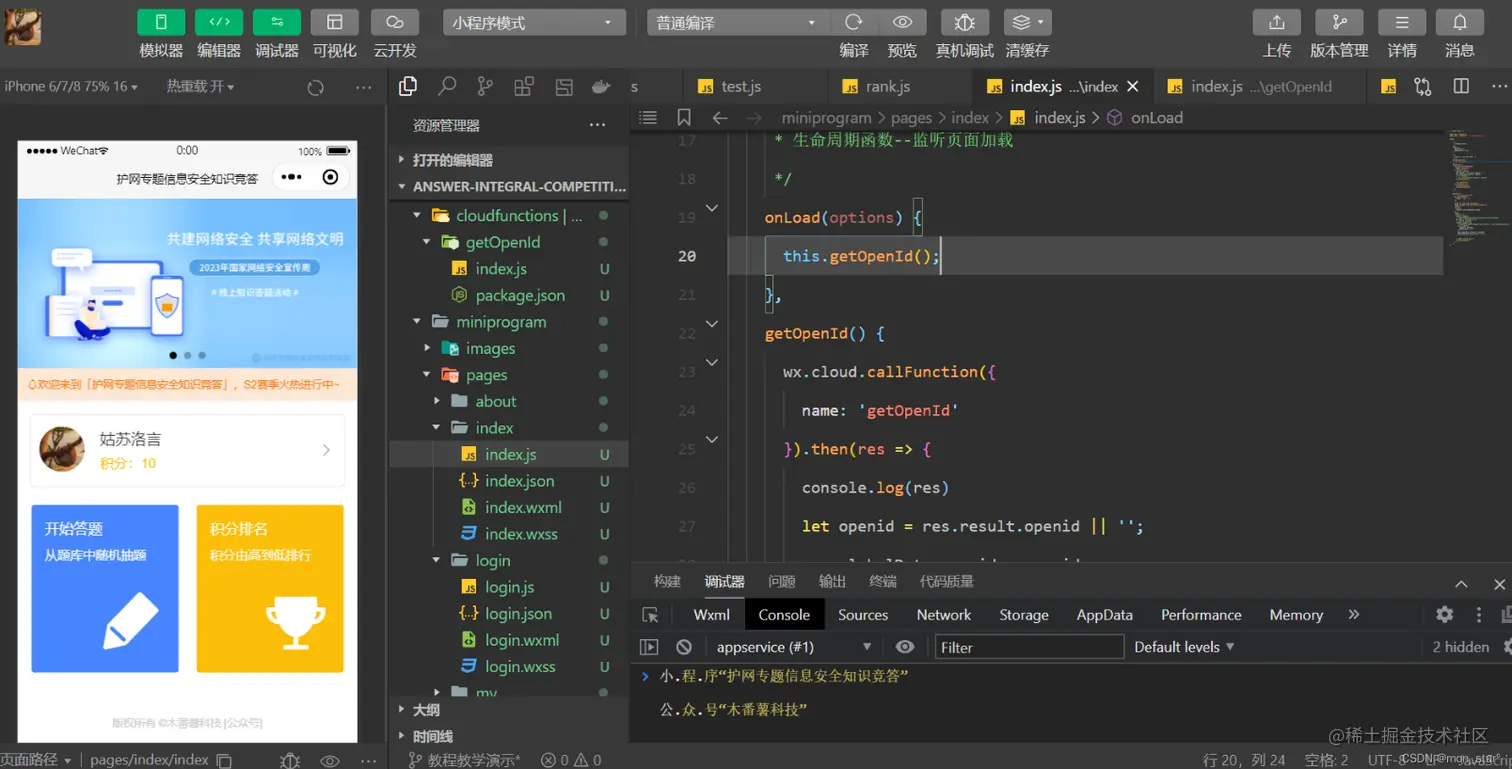Open 云开发 cloud development console
The height and width of the screenshot is (769, 1512).
pos(395,22)
